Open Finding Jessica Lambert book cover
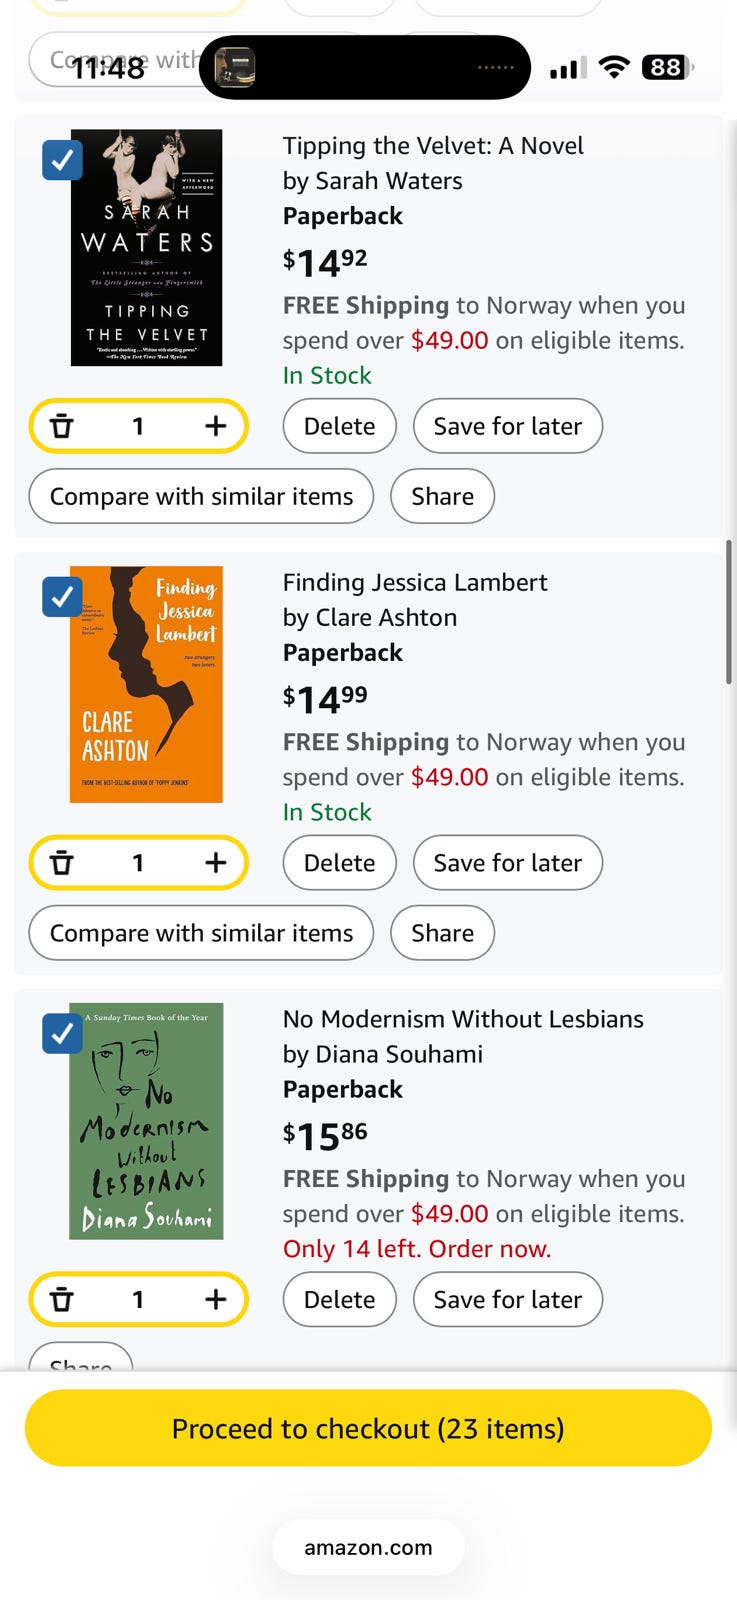Screen dimensions: 737x1600 [146, 685]
